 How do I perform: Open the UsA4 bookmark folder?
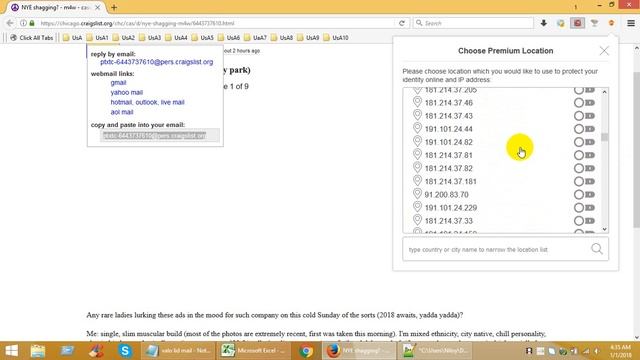pos(177,38)
